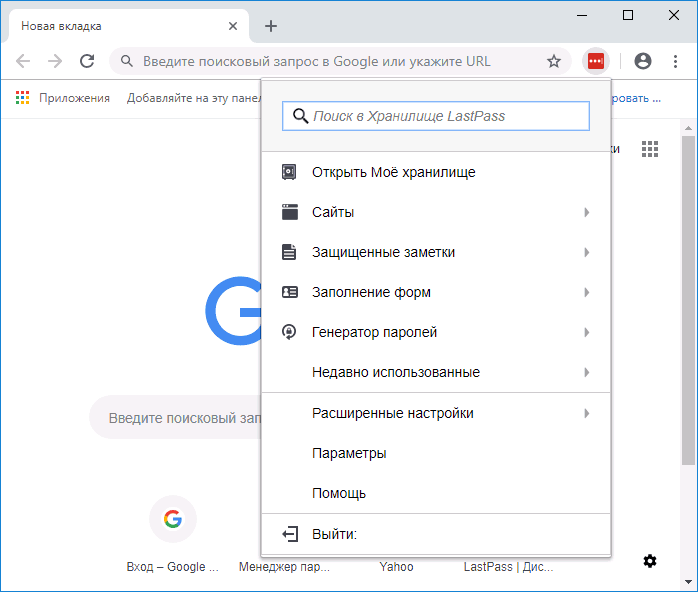
Task: Click the page customize gear icon
Action: pyautogui.click(x=650, y=561)
